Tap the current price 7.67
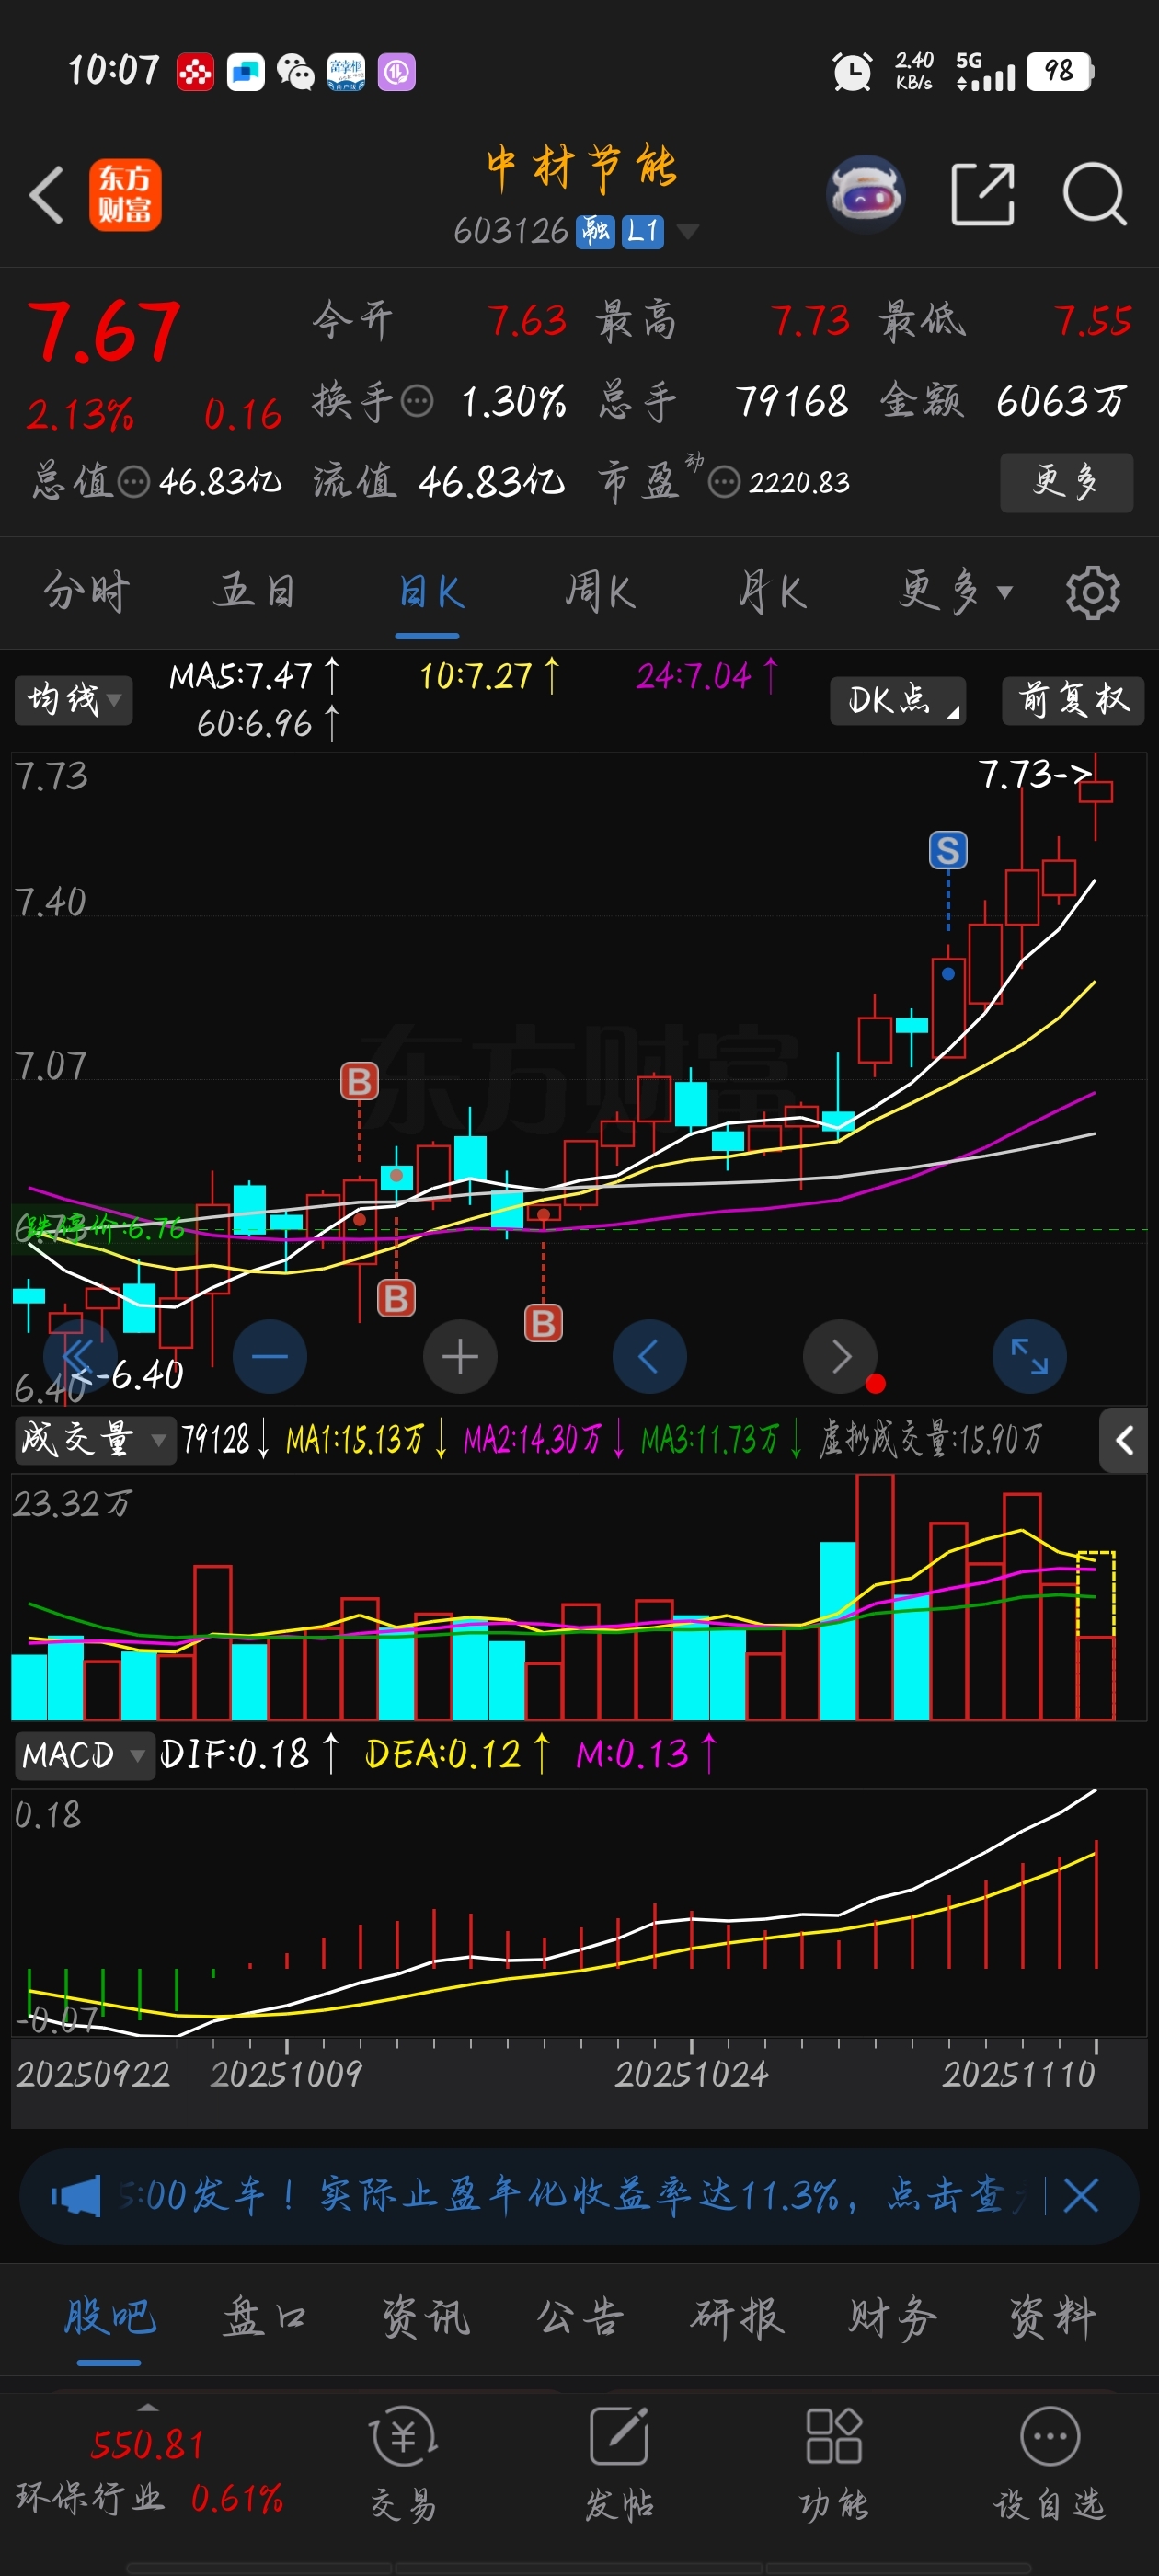The height and width of the screenshot is (2576, 1159). [103, 333]
